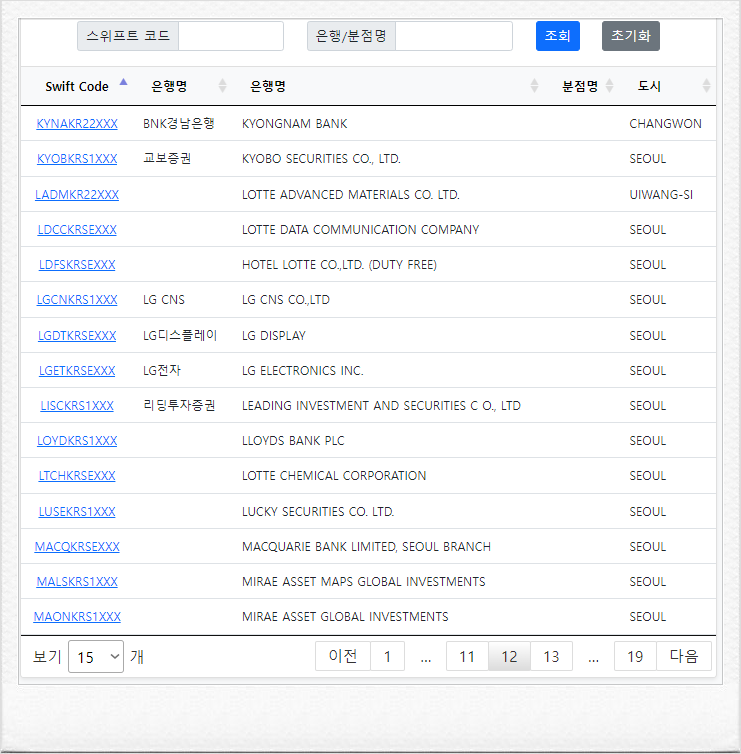Open MAONKRS1XXX swift code link
The height and width of the screenshot is (754, 741).
tap(77, 617)
